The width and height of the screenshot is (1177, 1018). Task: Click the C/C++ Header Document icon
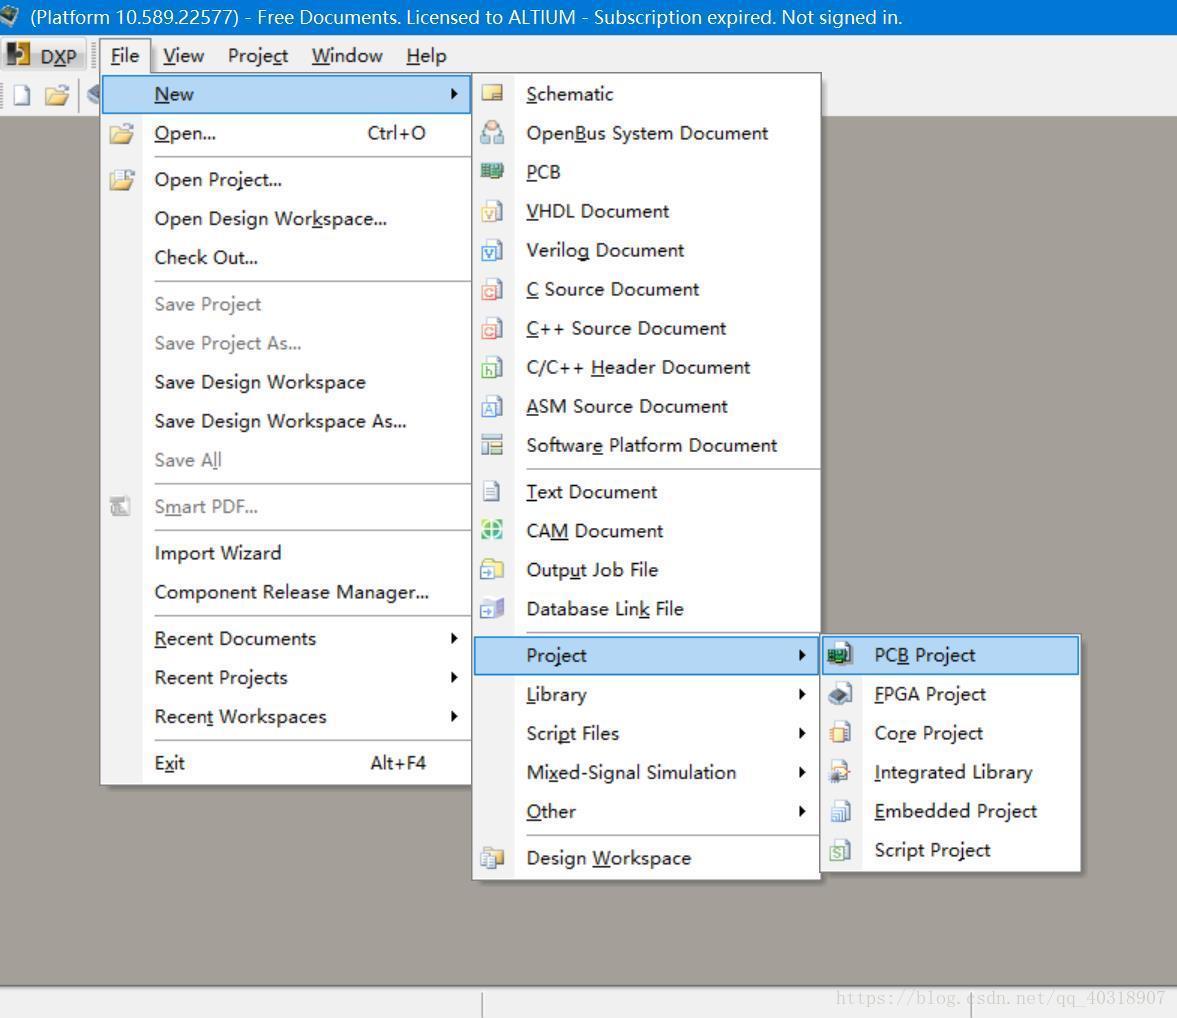[x=492, y=367]
